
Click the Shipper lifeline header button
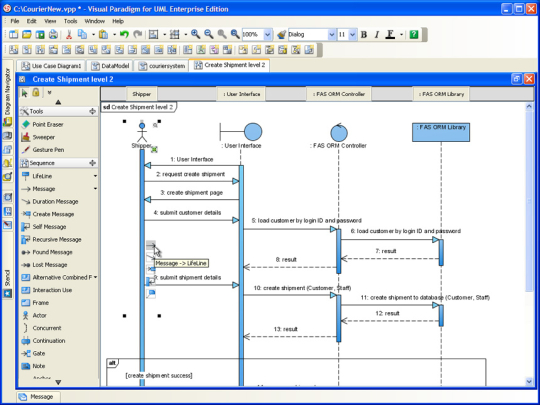pos(142,94)
